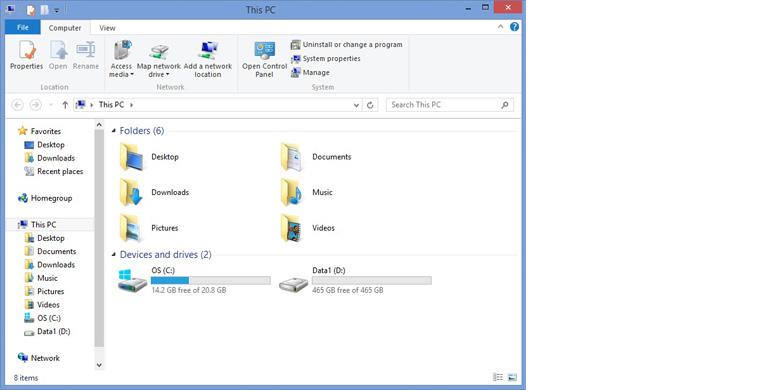
Task: Select the OS (C:) drive icon
Action: [x=133, y=281]
